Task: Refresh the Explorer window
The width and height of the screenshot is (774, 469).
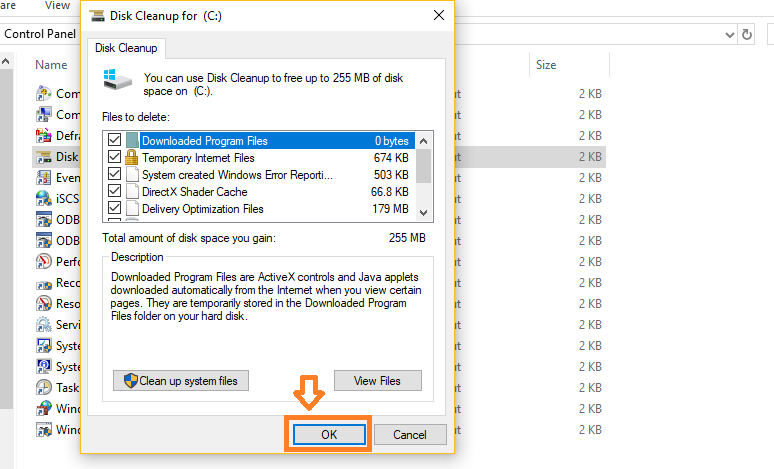Action: click(x=747, y=35)
